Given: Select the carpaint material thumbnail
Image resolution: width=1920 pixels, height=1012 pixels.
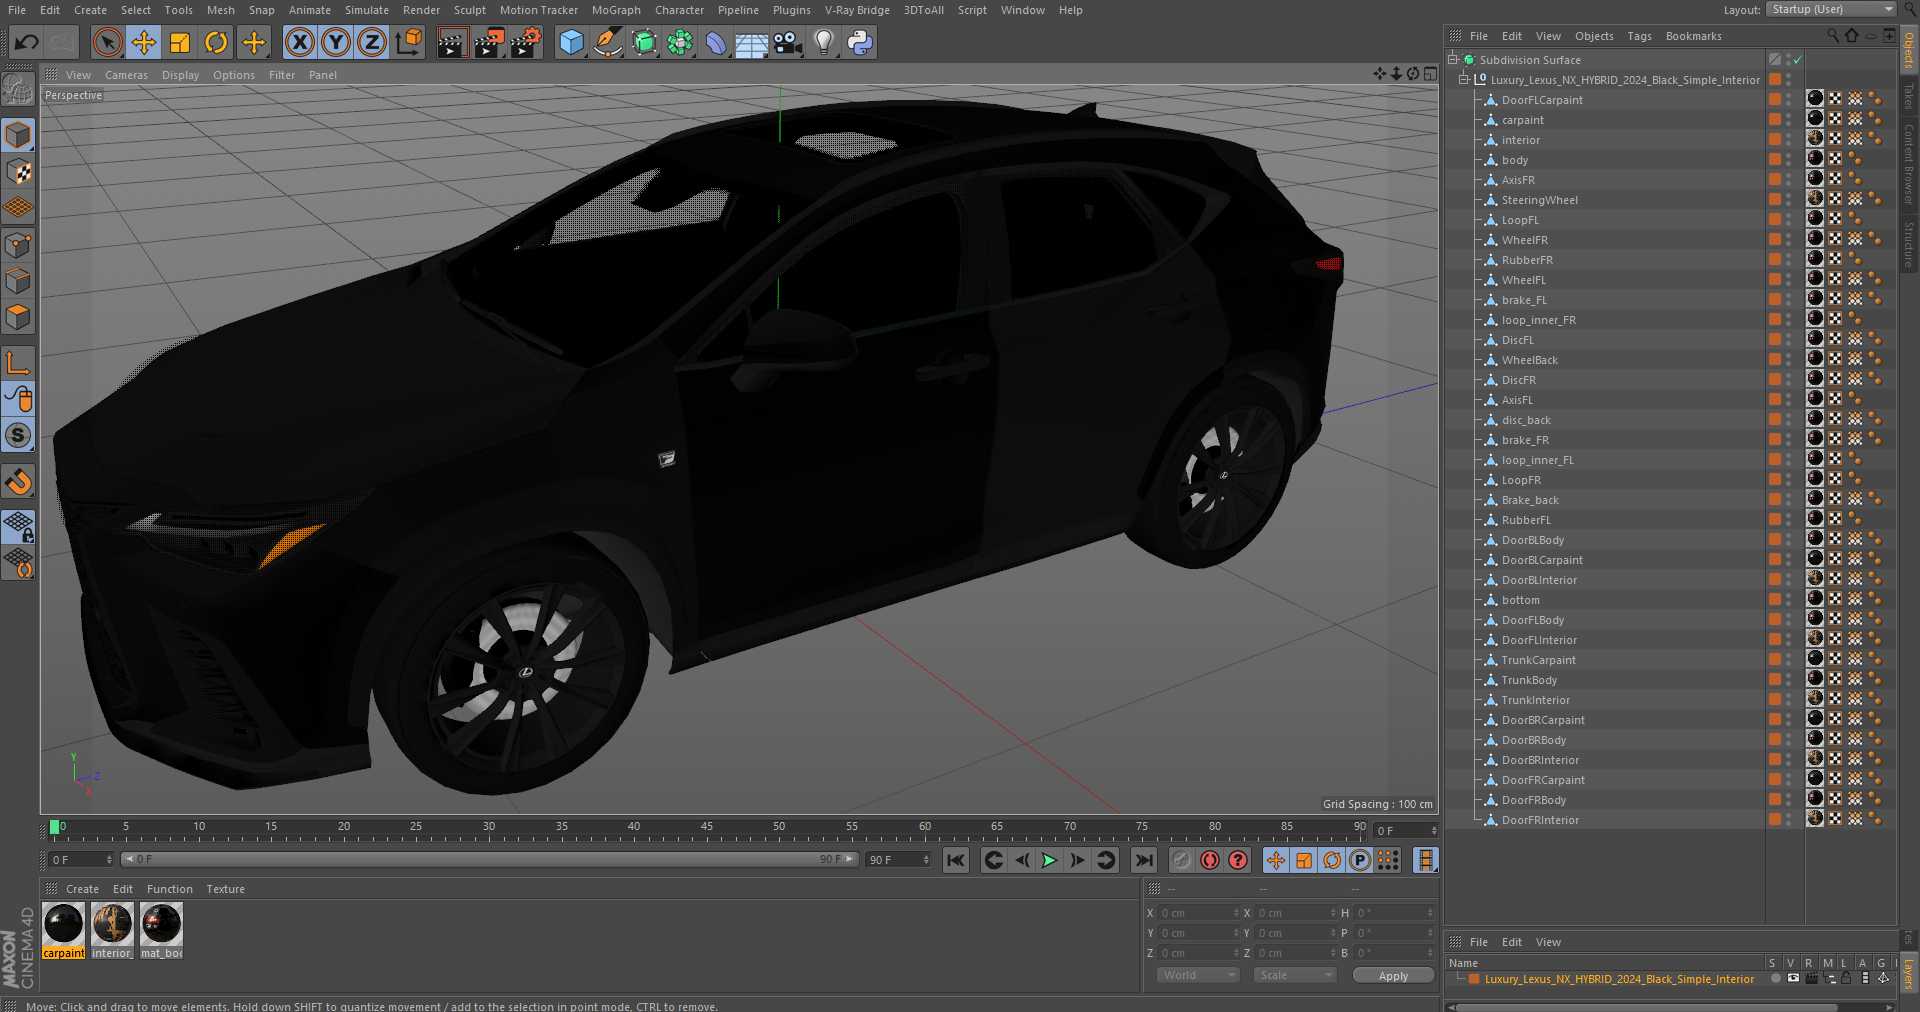Looking at the screenshot, I should (x=63, y=924).
